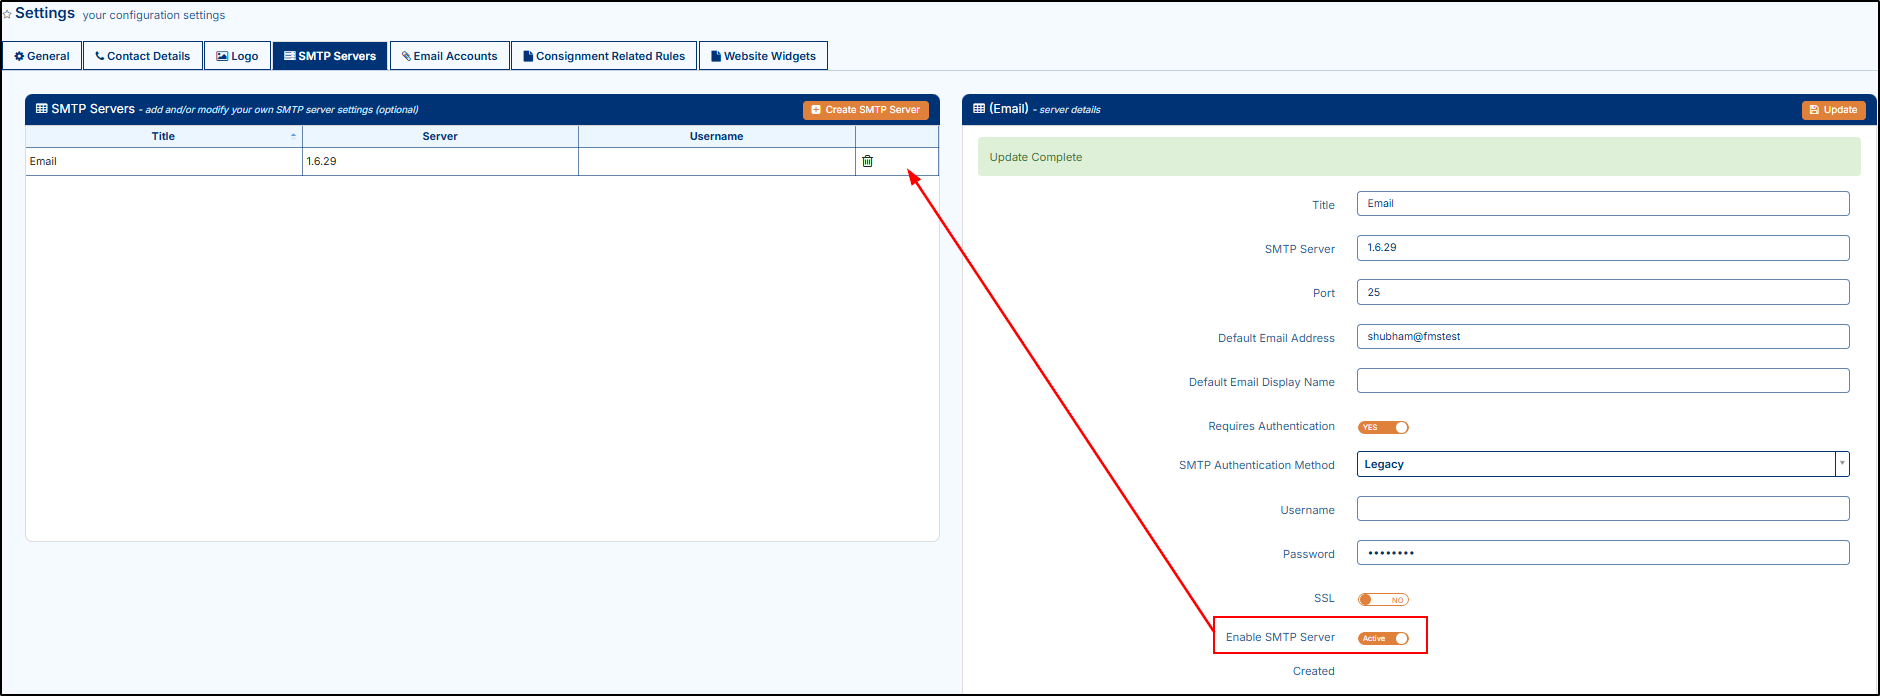Open the General settings tab
The image size is (1880, 696).
coord(42,56)
